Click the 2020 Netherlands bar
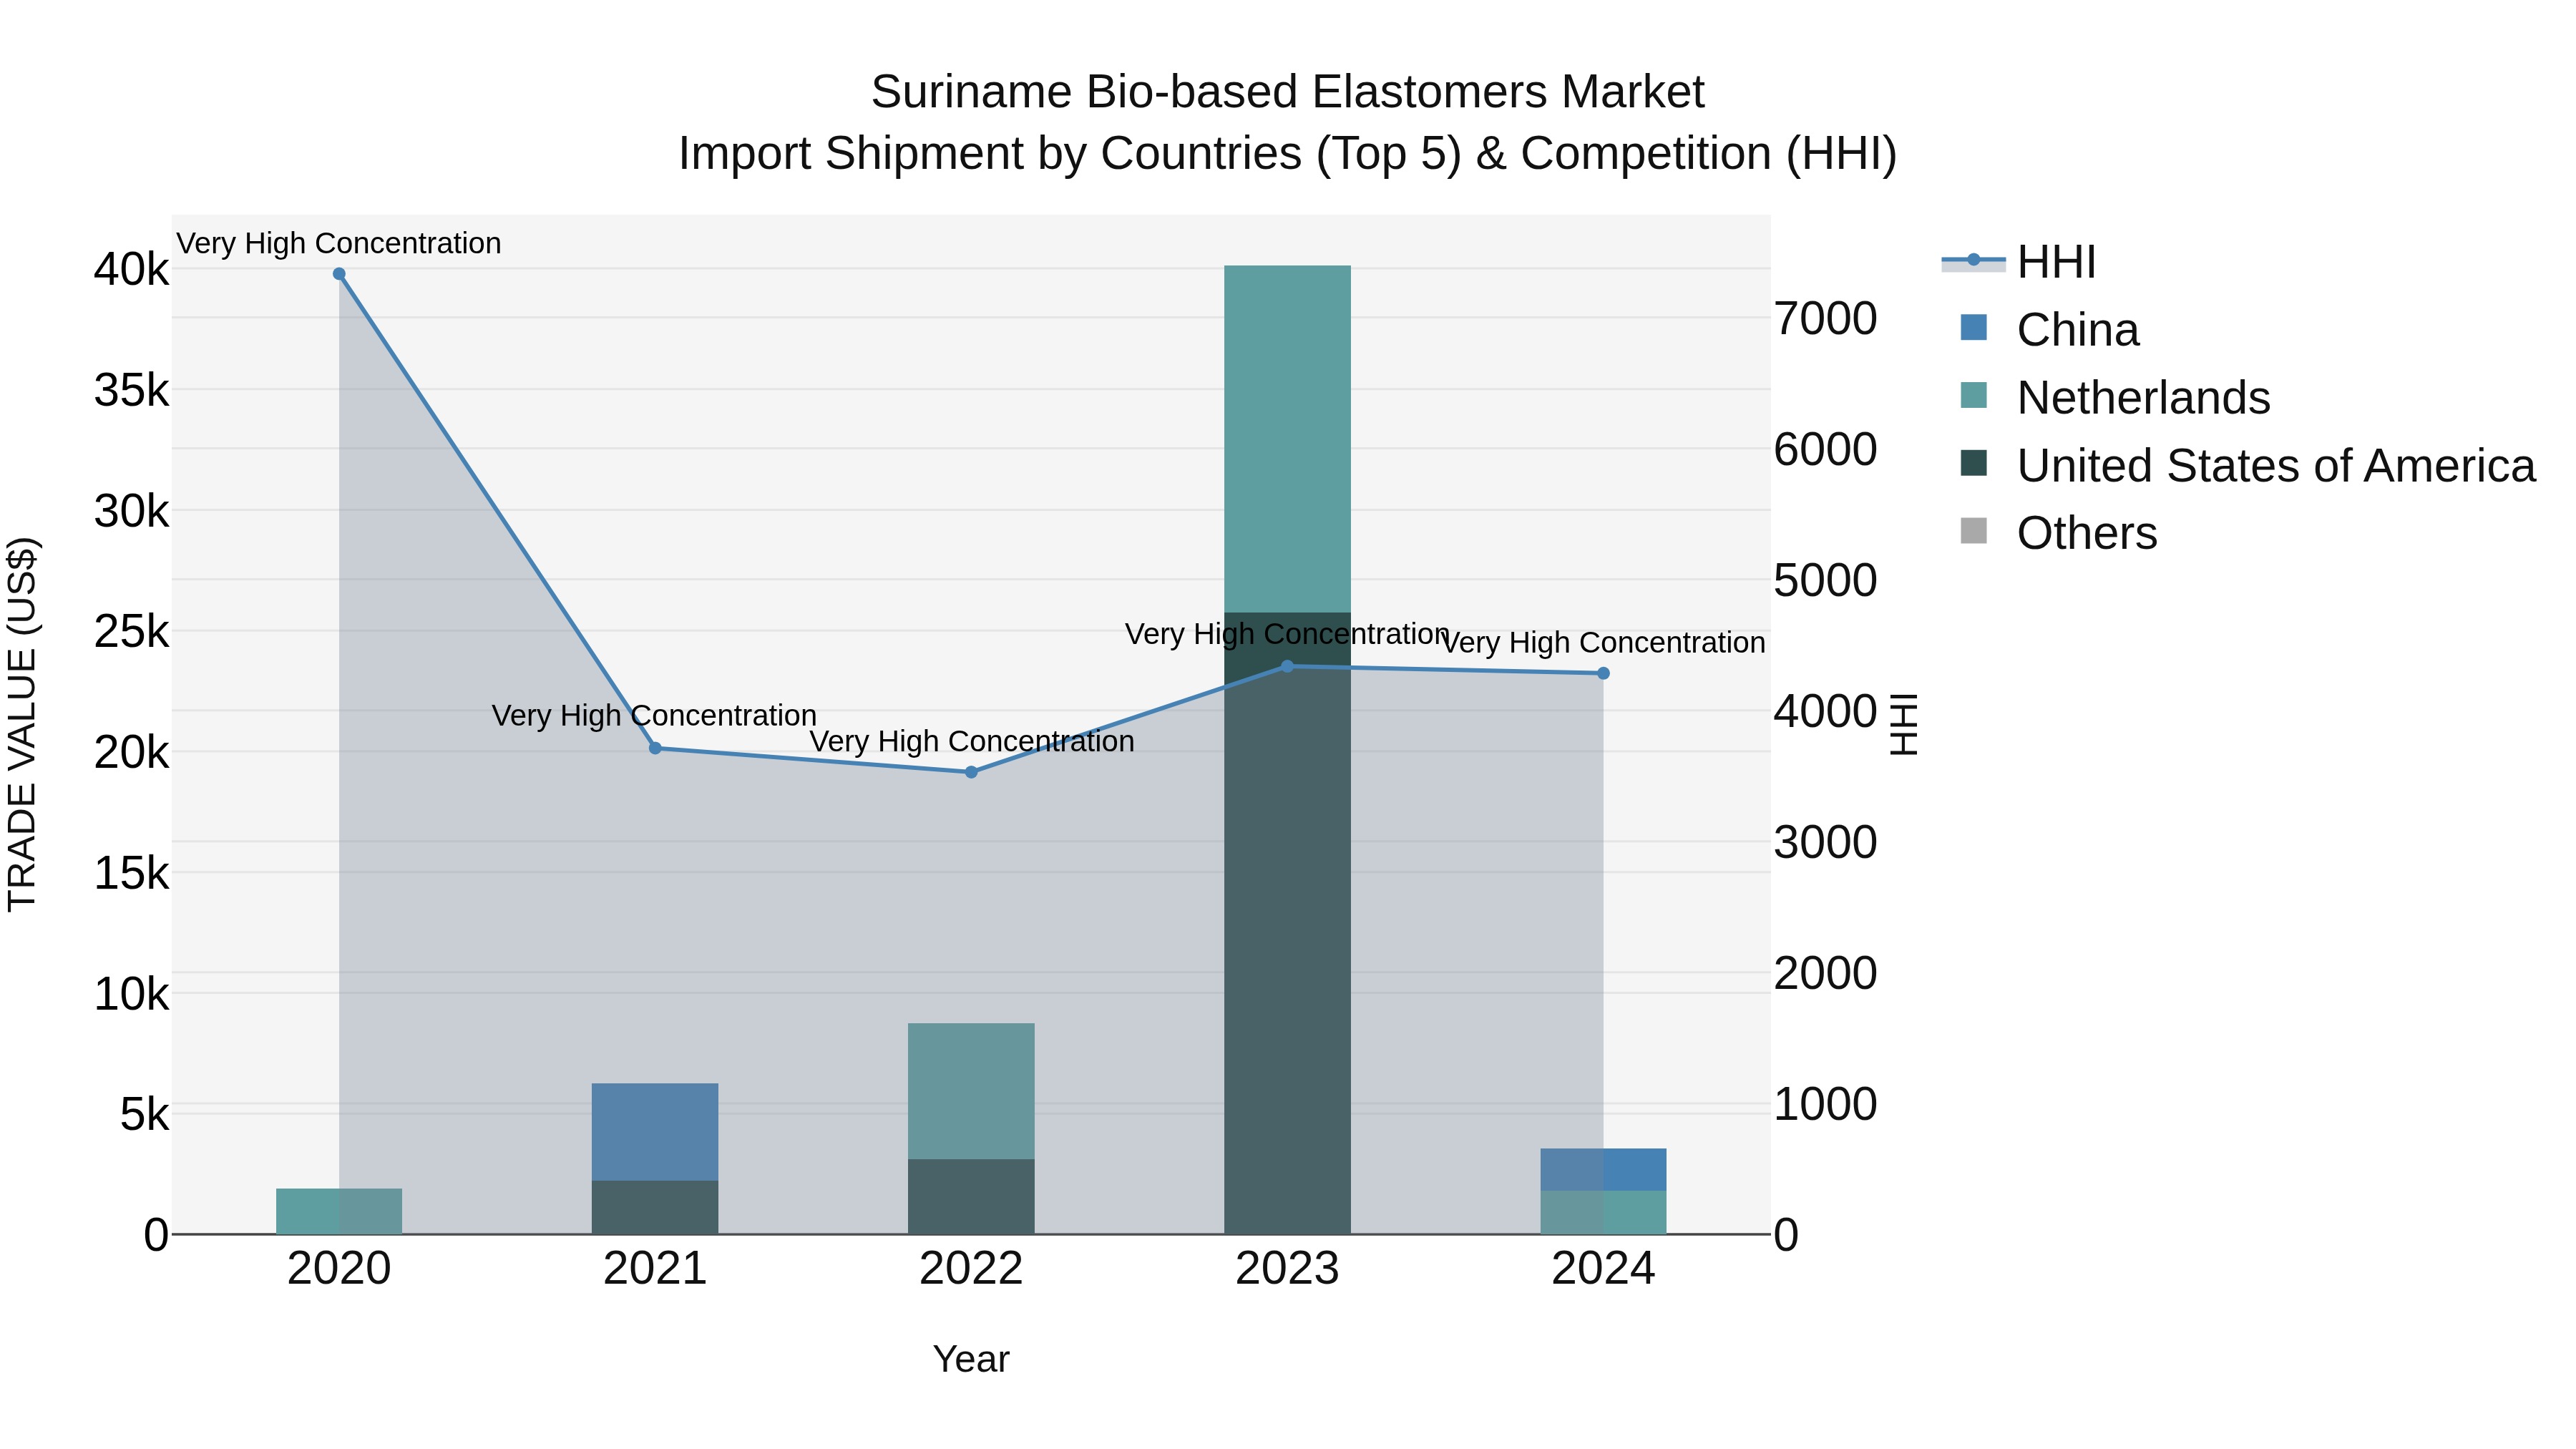This screenshot has width=2576, height=1449. (339, 1212)
